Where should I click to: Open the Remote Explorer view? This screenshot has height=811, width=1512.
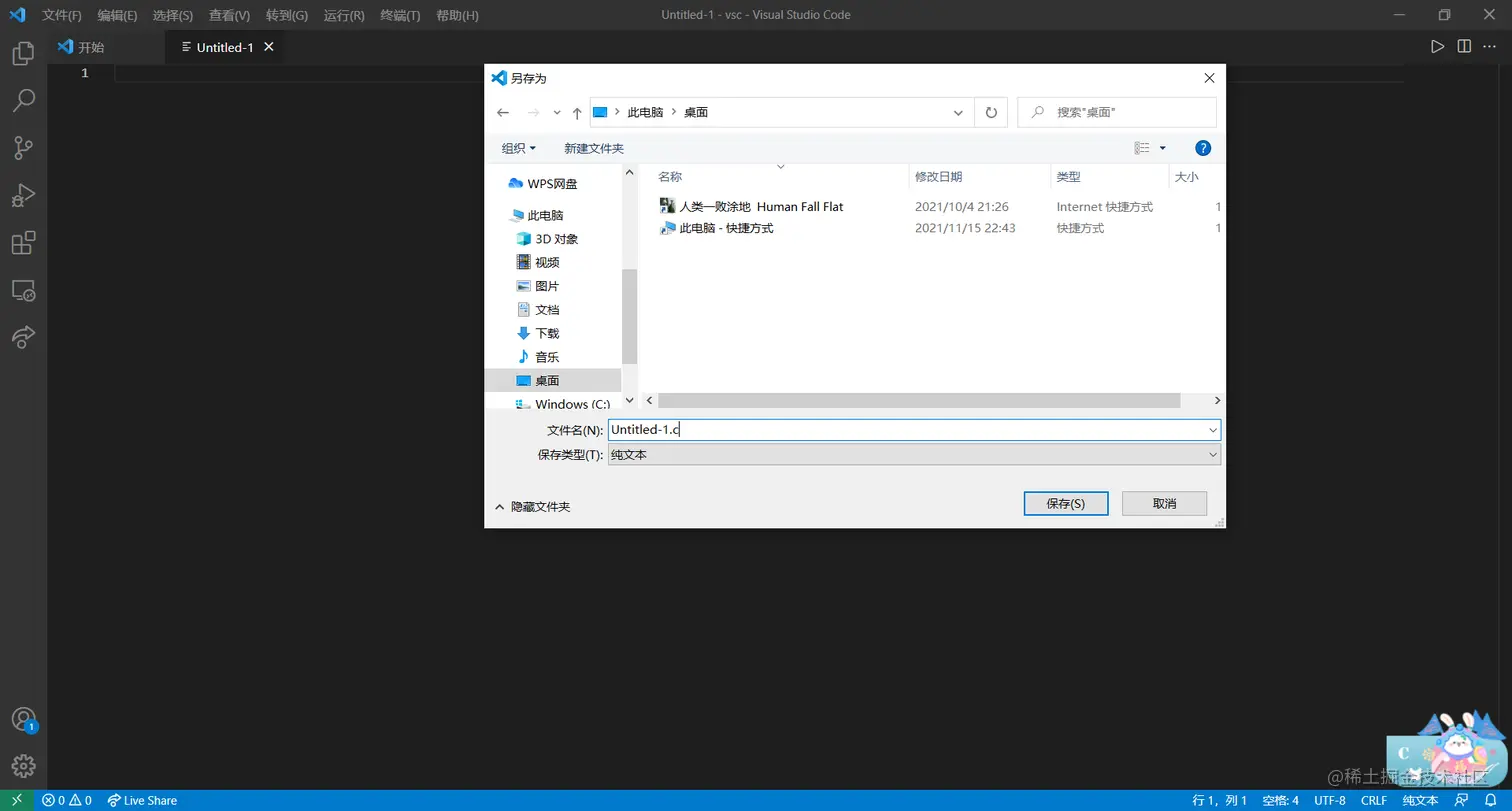click(23, 290)
